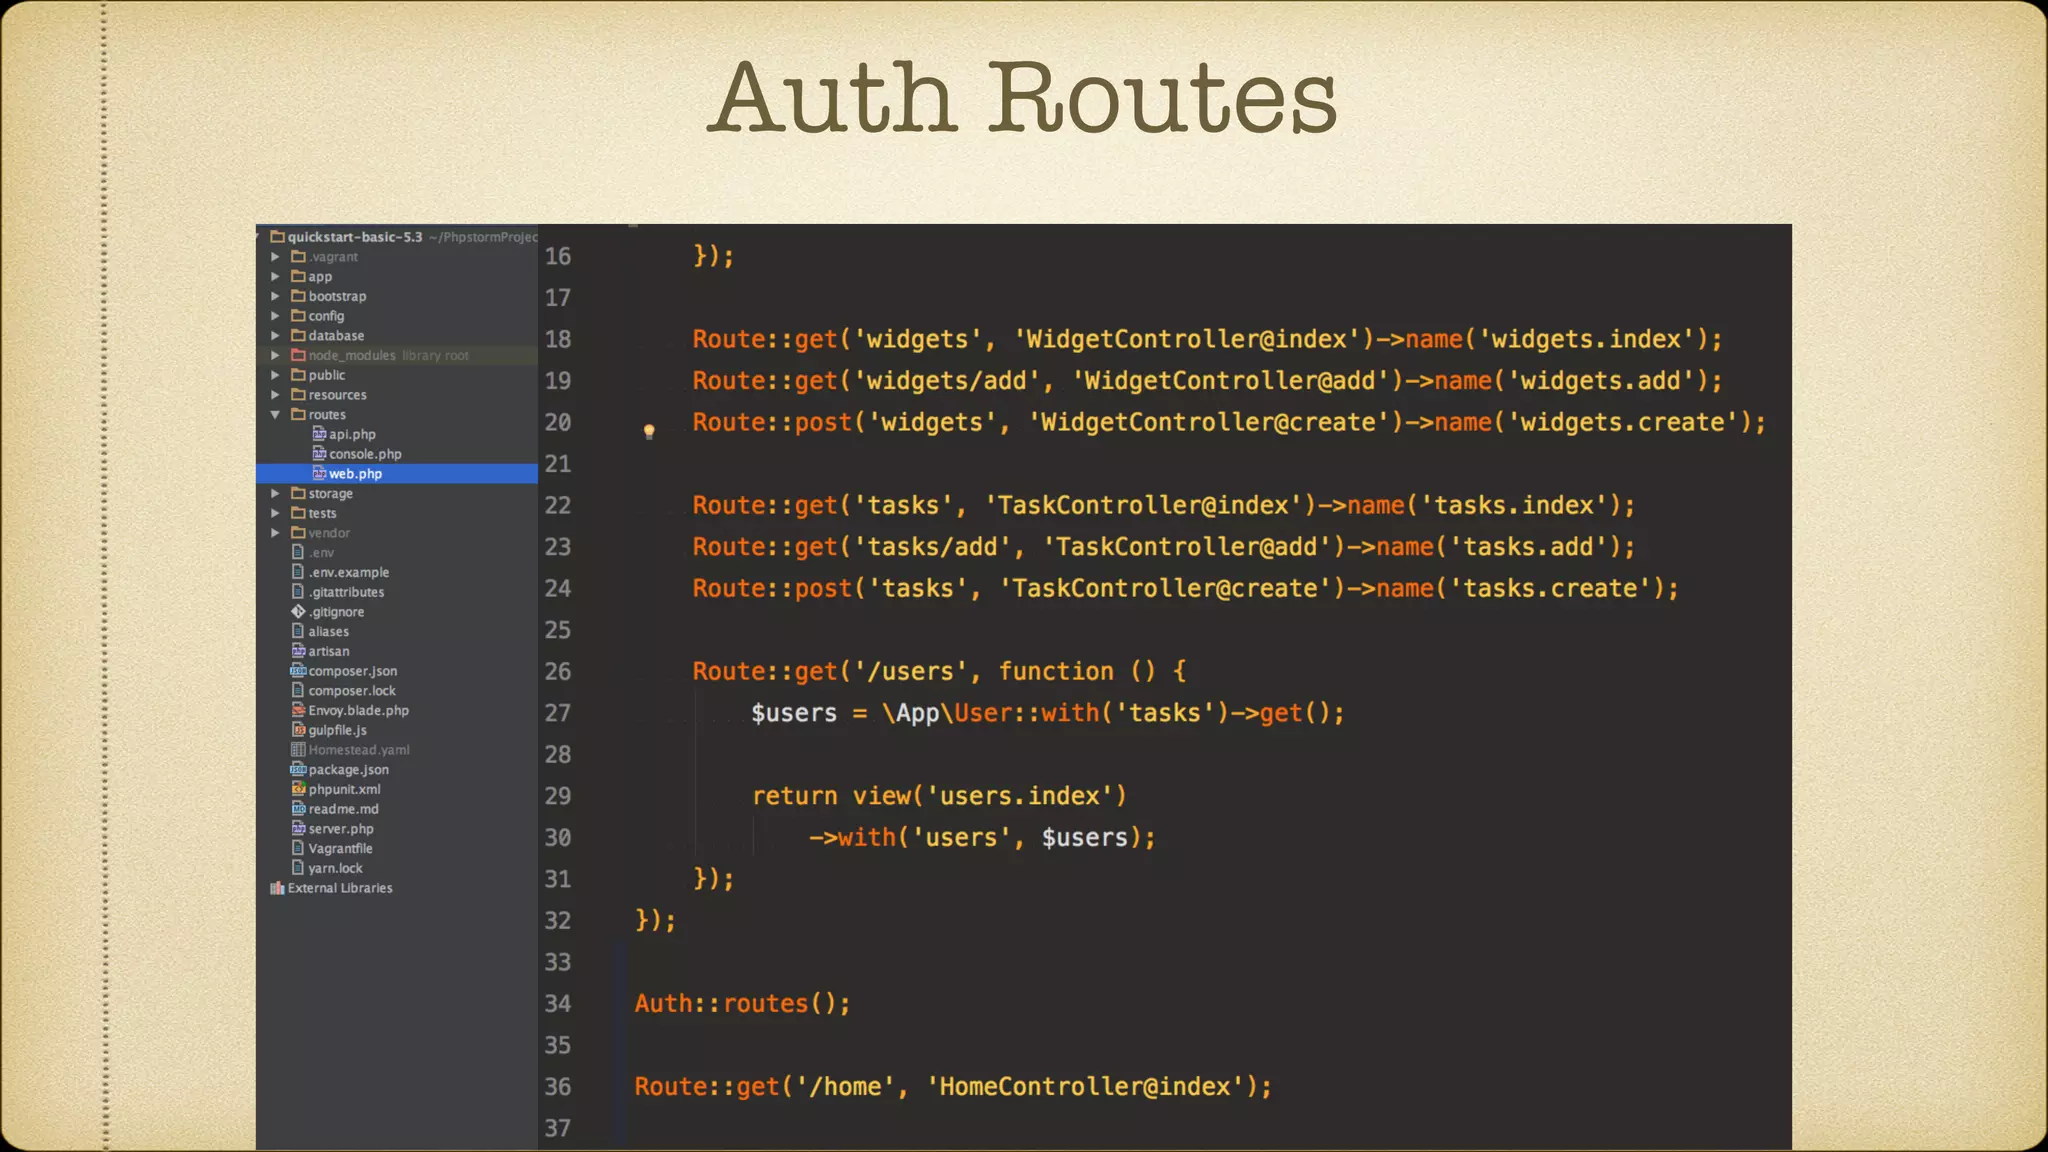Click 'widgets/add' path string on line 19
The image size is (2048, 1152).
947,381
